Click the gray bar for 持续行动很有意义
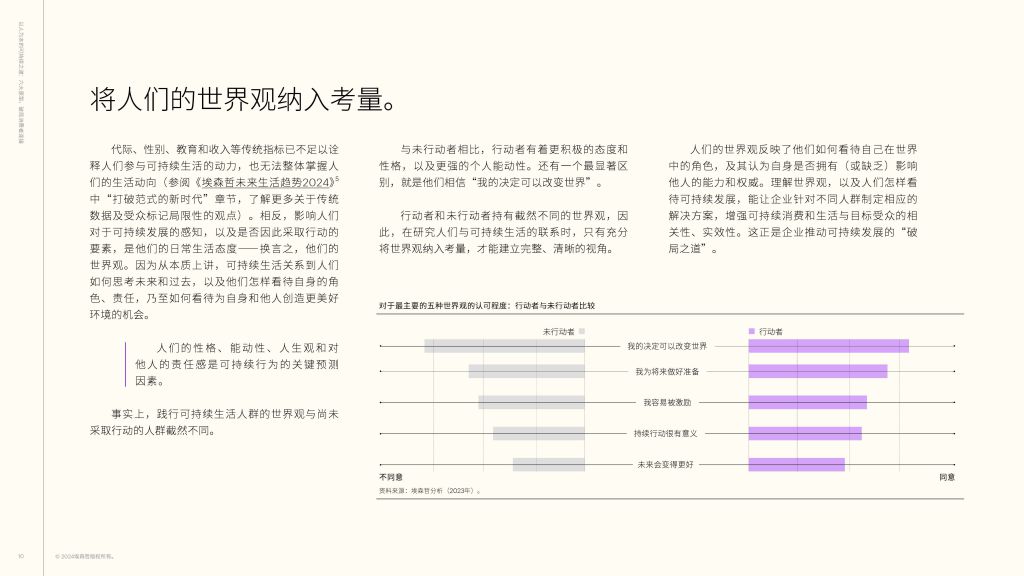This screenshot has width=1024, height=576. (x=539, y=434)
